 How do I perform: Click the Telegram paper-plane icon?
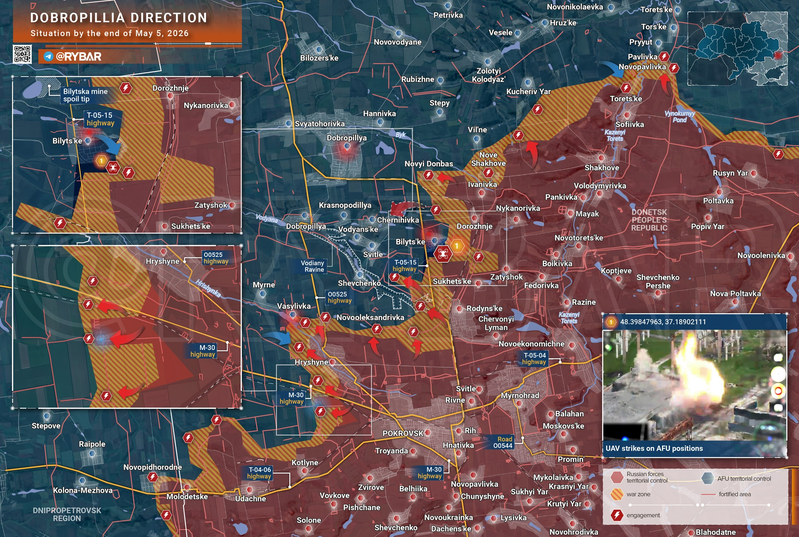click(48, 57)
